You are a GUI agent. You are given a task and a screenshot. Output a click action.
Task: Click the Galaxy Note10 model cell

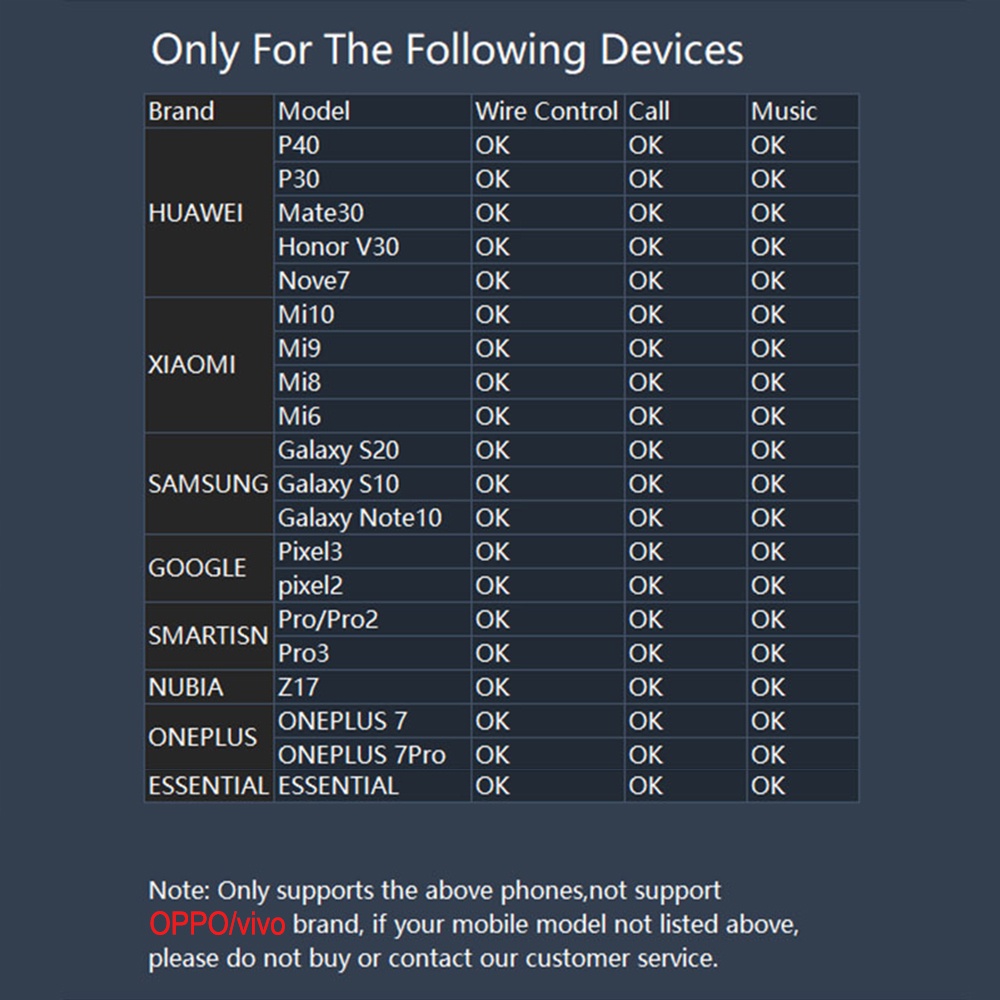[x=372, y=517]
